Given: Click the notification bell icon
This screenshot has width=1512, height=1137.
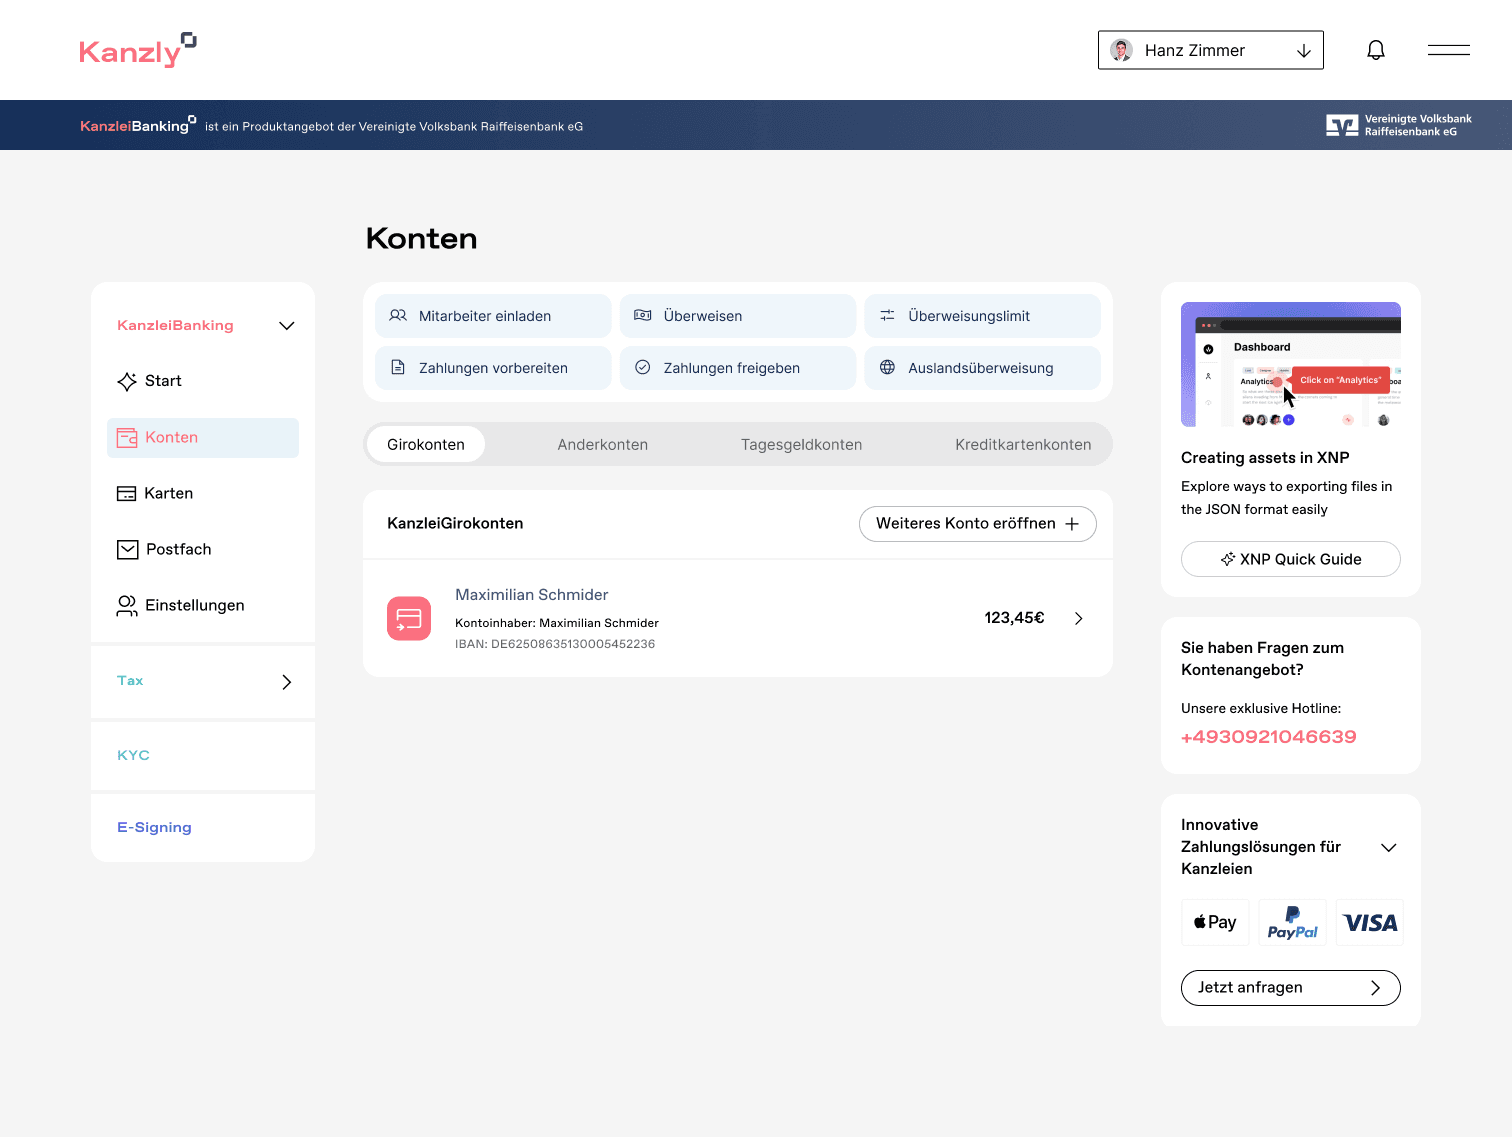Looking at the screenshot, I should tap(1376, 49).
